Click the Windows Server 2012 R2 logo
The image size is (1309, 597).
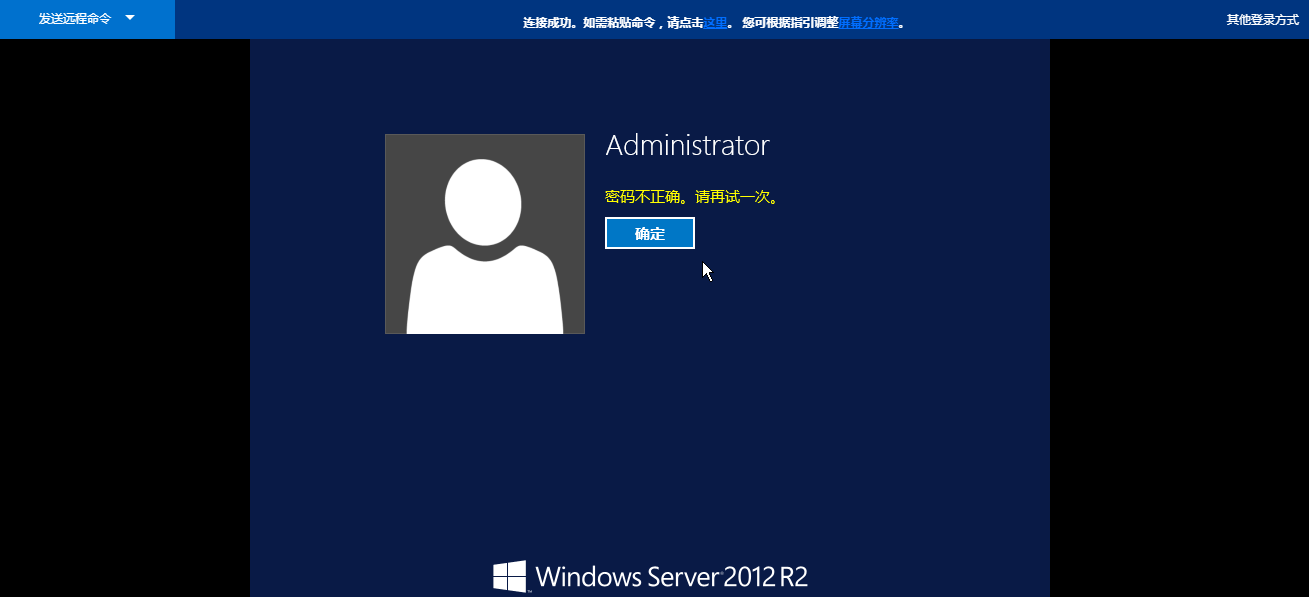pos(650,576)
